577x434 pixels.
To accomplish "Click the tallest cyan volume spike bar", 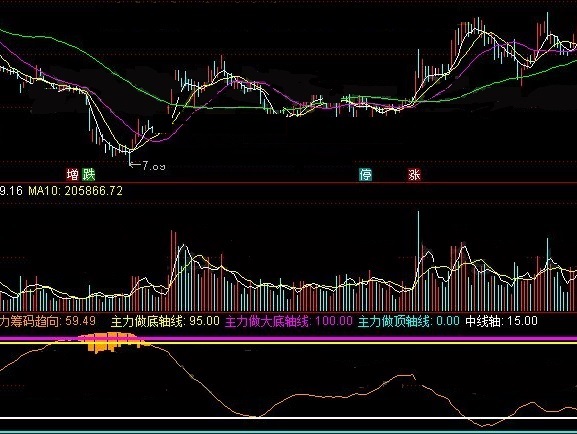I will (x=418, y=261).
